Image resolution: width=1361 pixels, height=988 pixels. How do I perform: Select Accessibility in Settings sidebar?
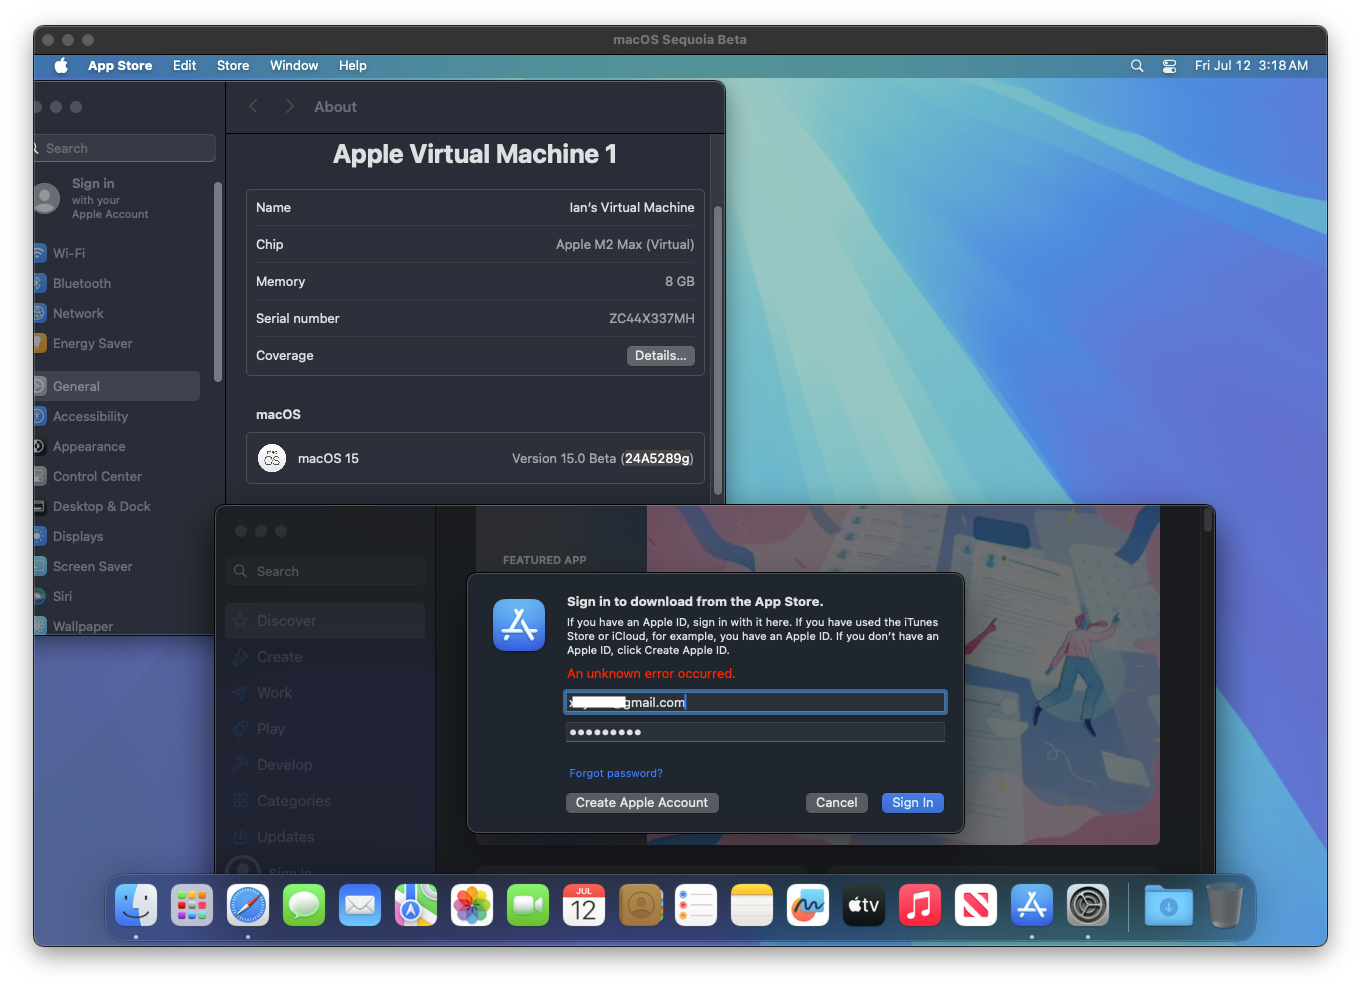tap(117, 417)
